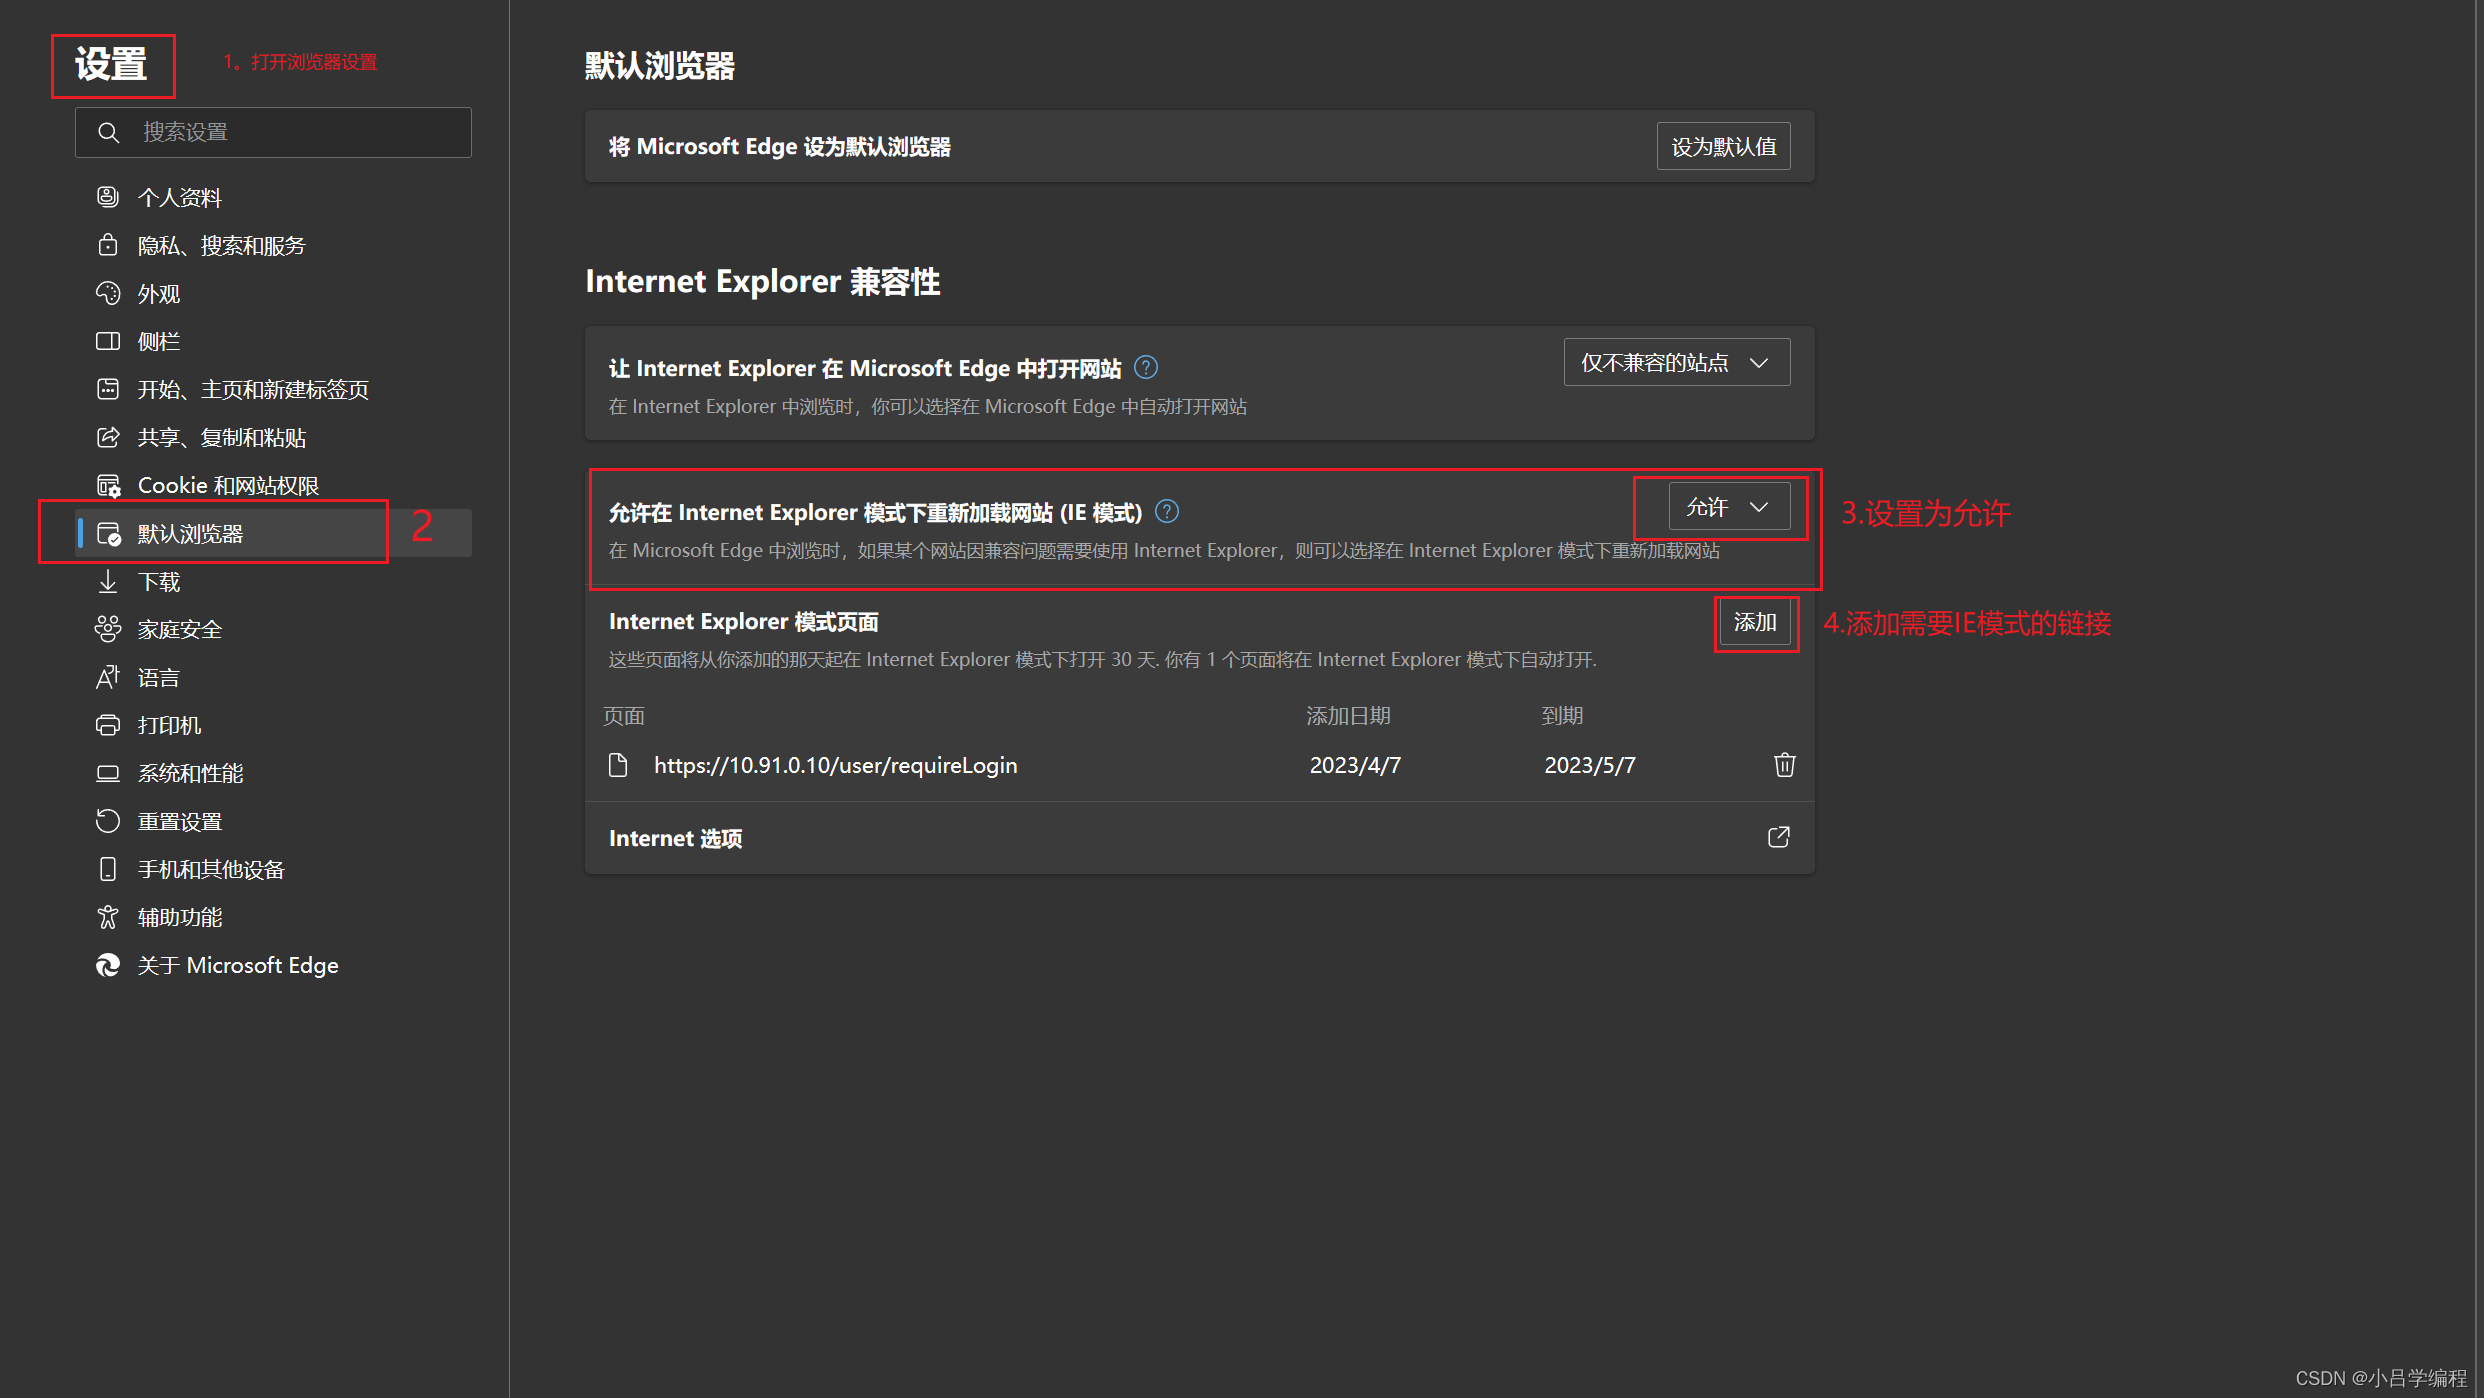The width and height of the screenshot is (2484, 1398).
Task: Click the 添加 button for IE mode pages
Action: pyautogui.click(x=1756, y=622)
